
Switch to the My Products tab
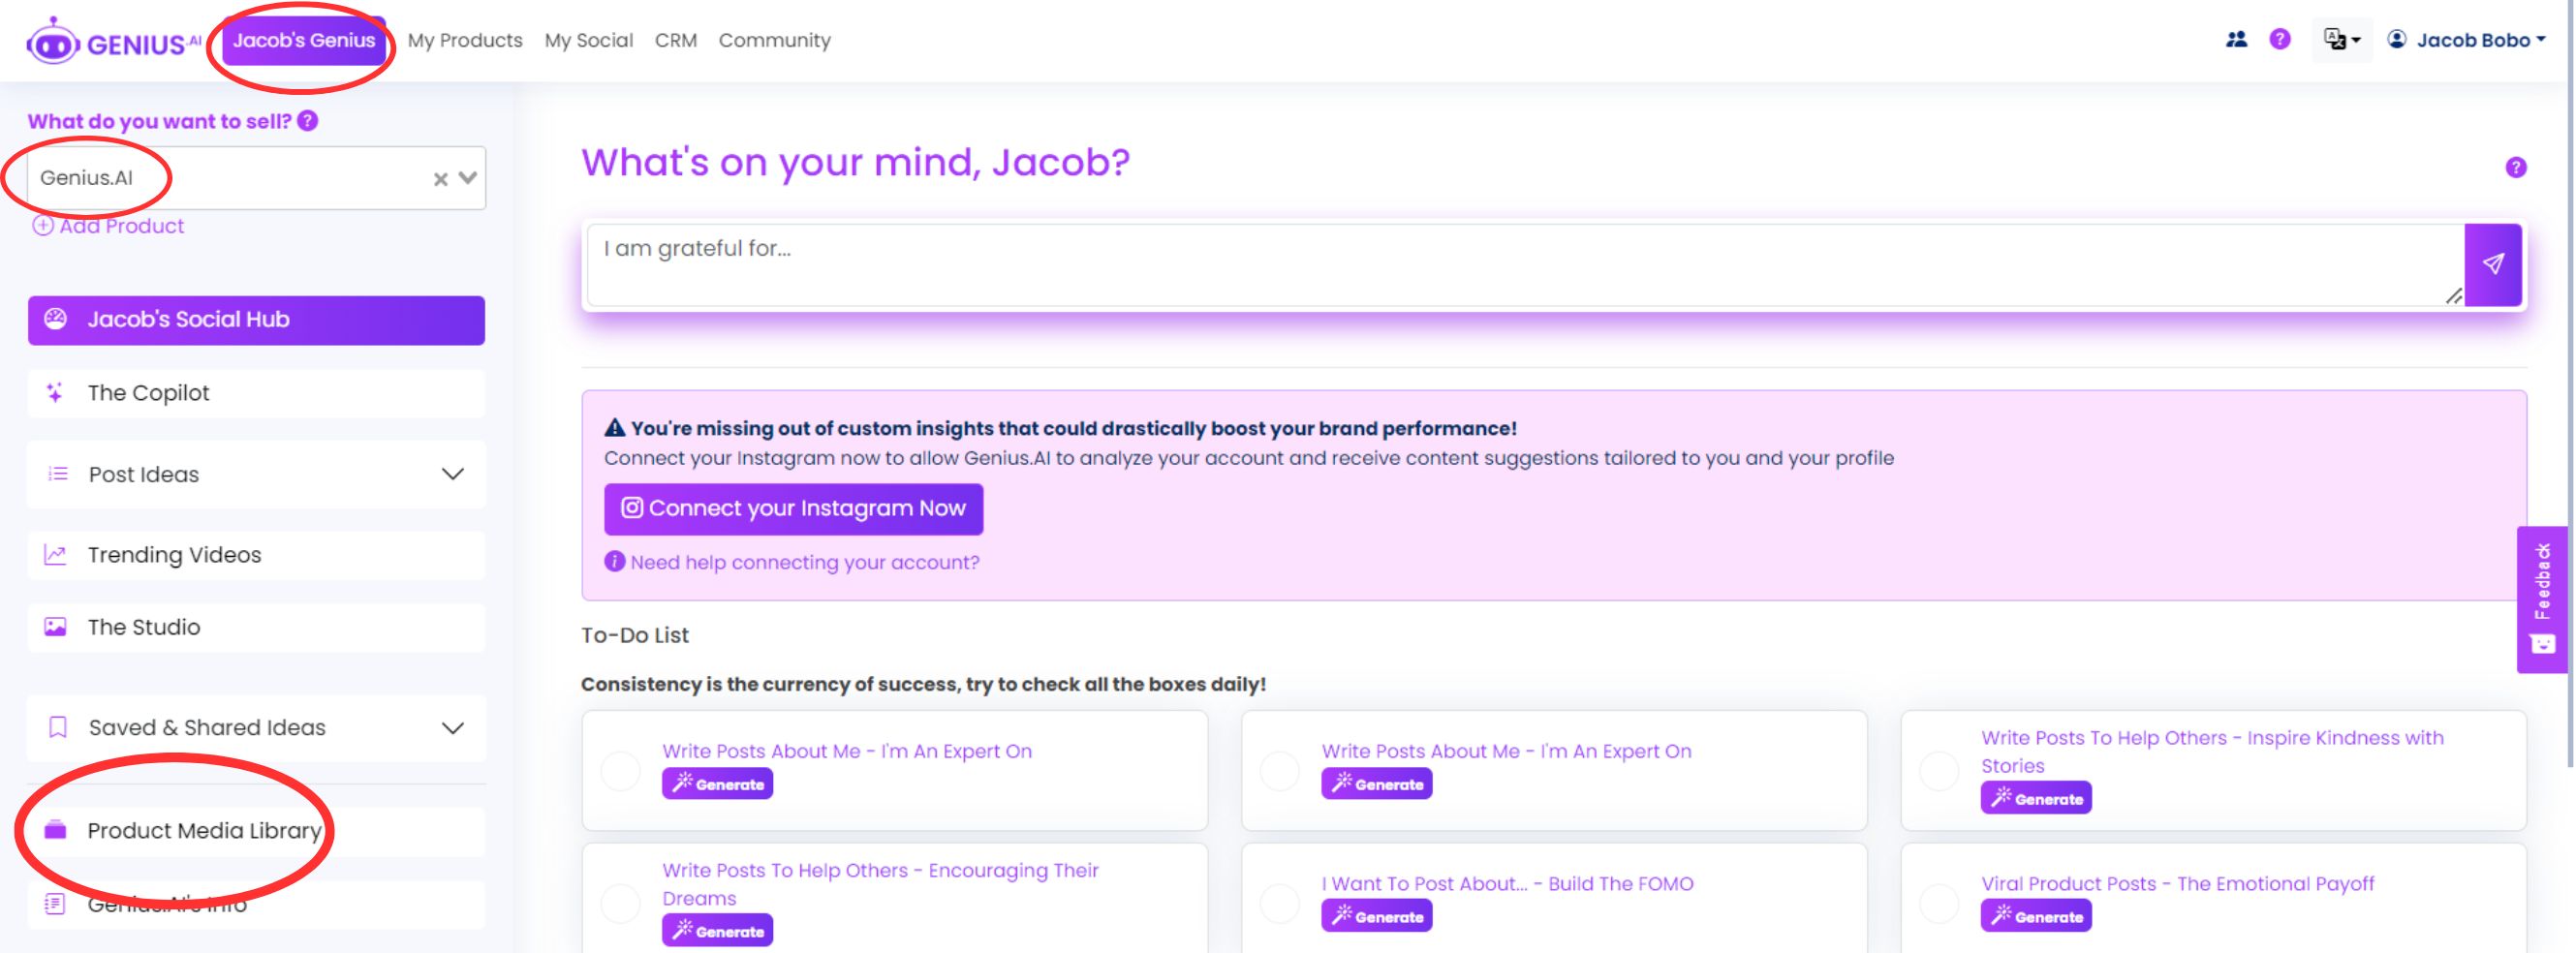[x=465, y=40]
